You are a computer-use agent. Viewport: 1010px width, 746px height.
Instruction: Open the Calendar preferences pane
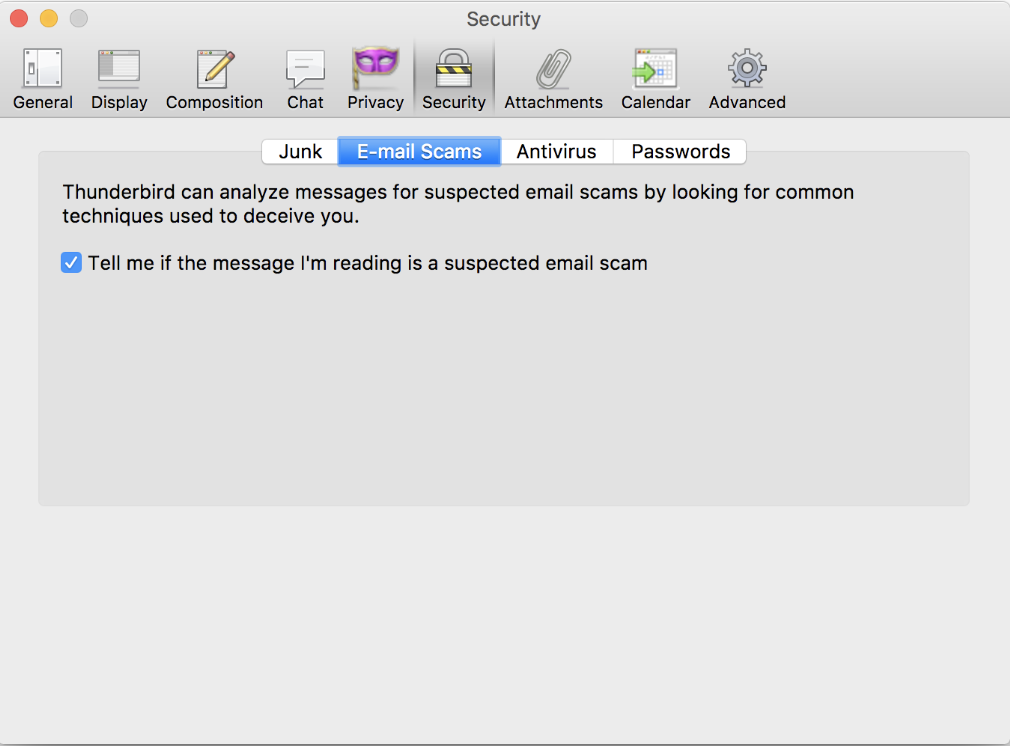[x=655, y=78]
